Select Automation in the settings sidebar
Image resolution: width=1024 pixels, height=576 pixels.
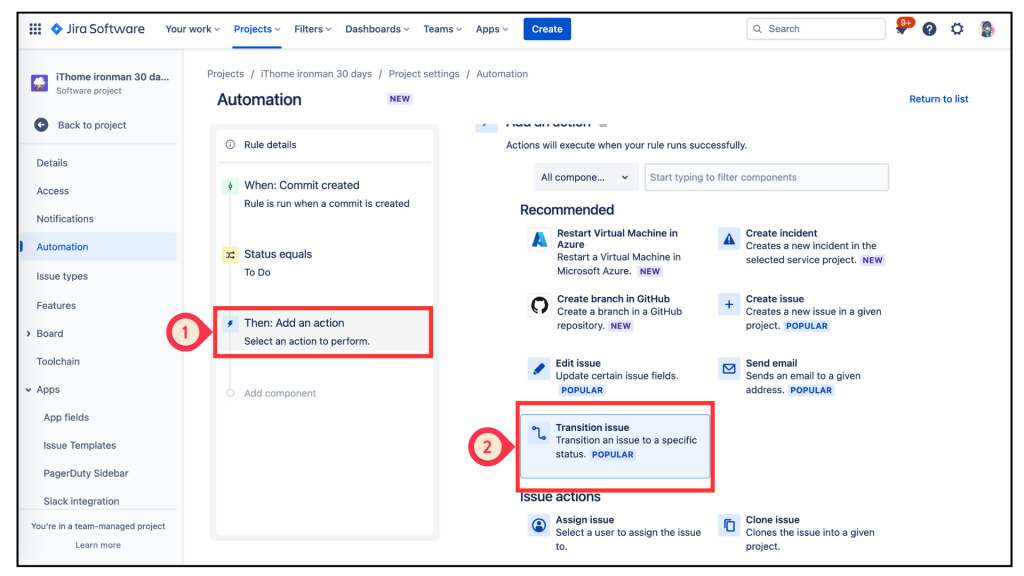point(98,247)
